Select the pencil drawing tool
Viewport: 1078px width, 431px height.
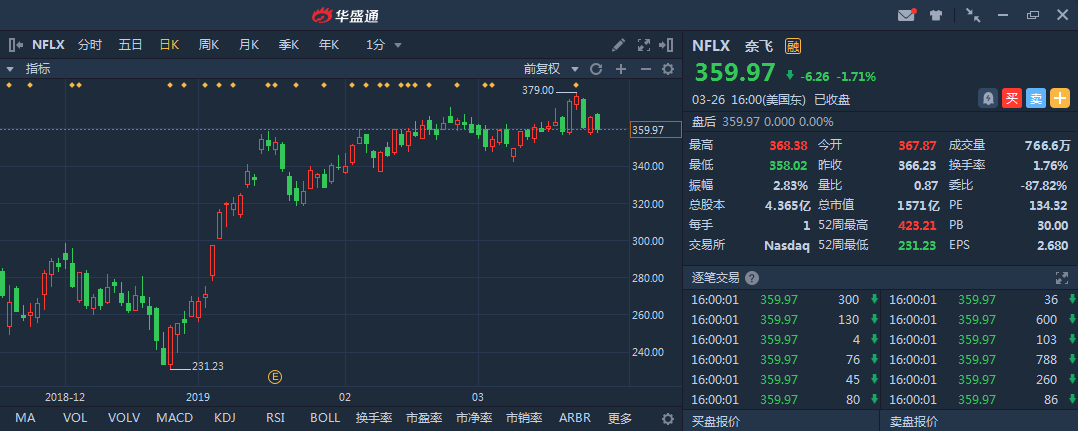tap(618, 45)
